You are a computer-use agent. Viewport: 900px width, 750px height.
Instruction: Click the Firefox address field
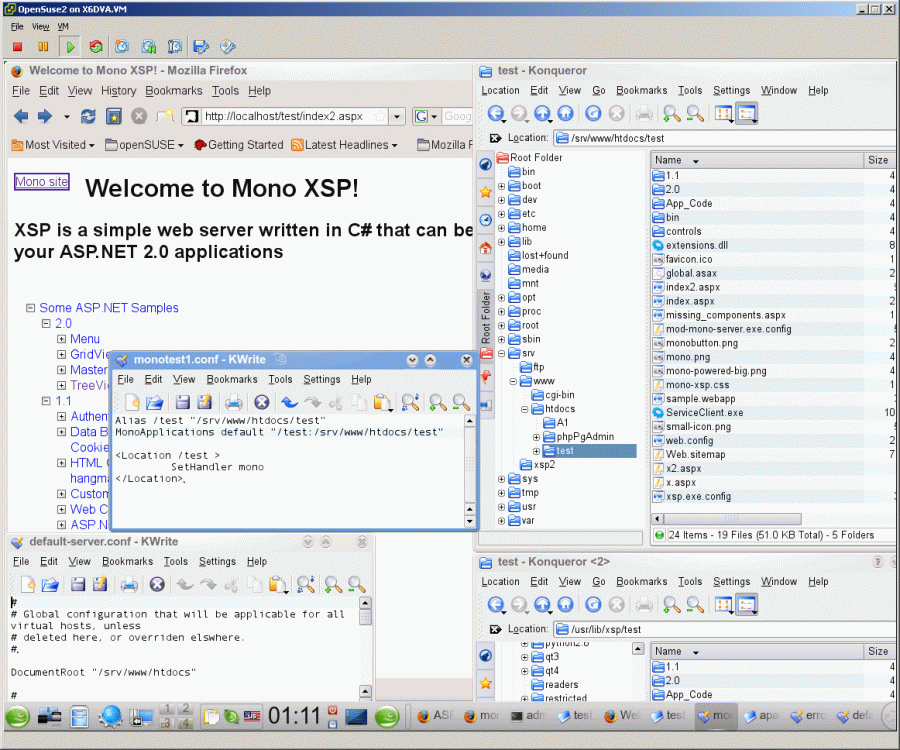(287, 116)
